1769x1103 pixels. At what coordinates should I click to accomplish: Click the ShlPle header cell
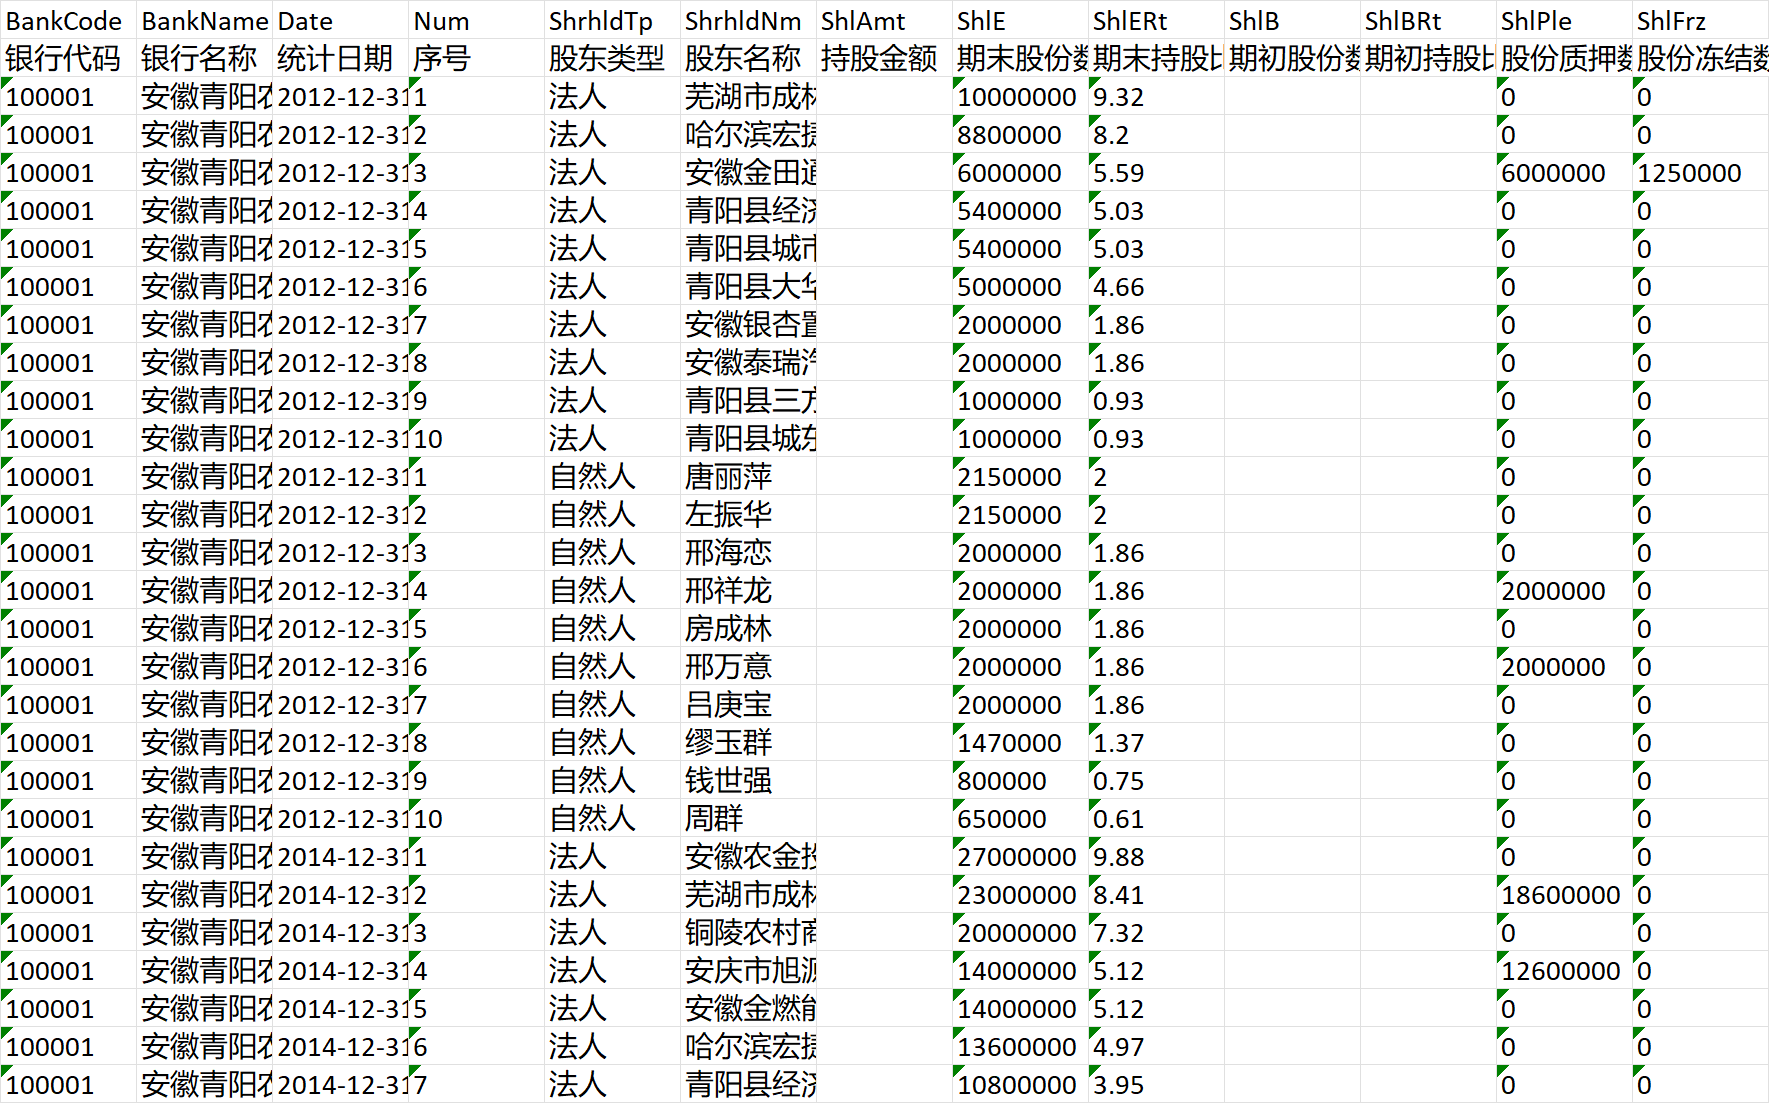(1564, 20)
